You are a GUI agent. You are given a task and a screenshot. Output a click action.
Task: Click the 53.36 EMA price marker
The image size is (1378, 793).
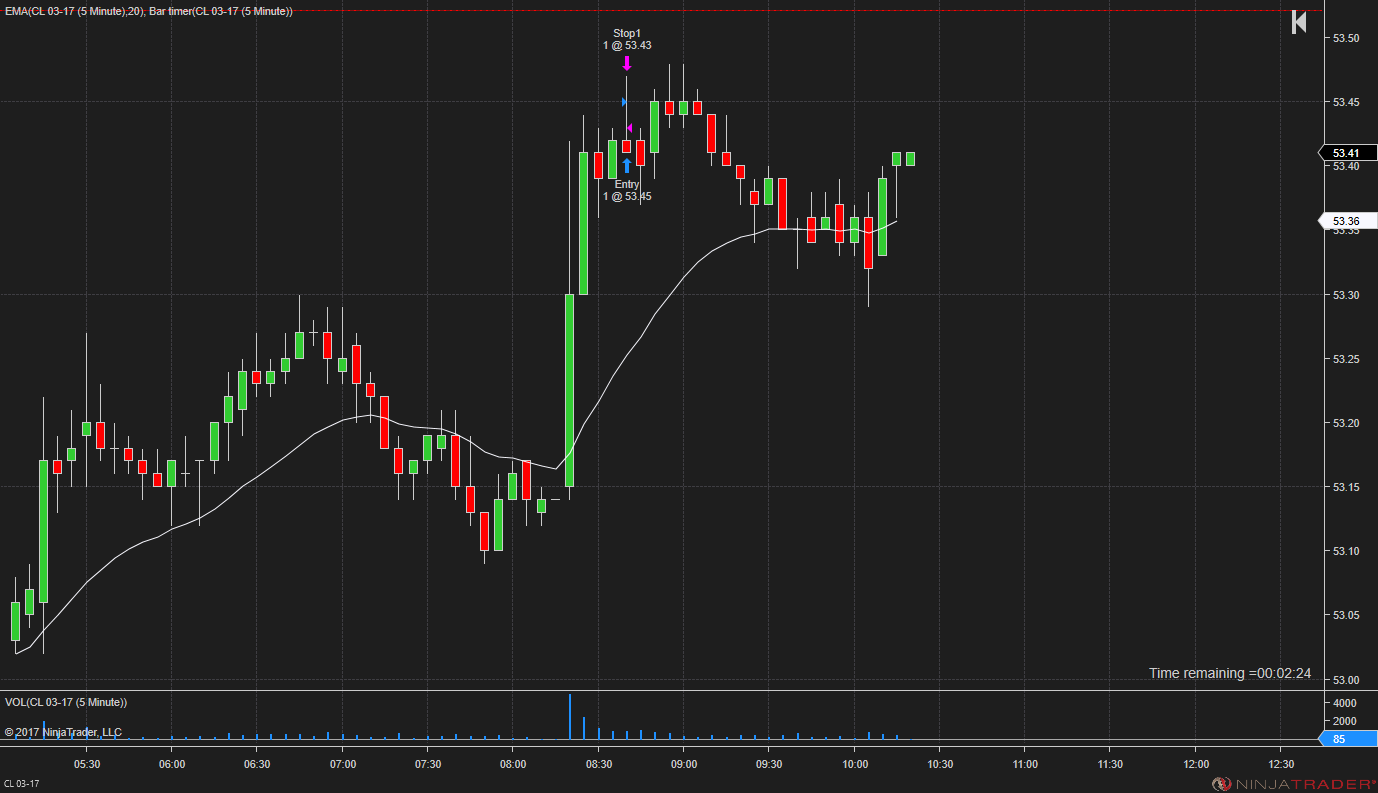click(x=1347, y=221)
